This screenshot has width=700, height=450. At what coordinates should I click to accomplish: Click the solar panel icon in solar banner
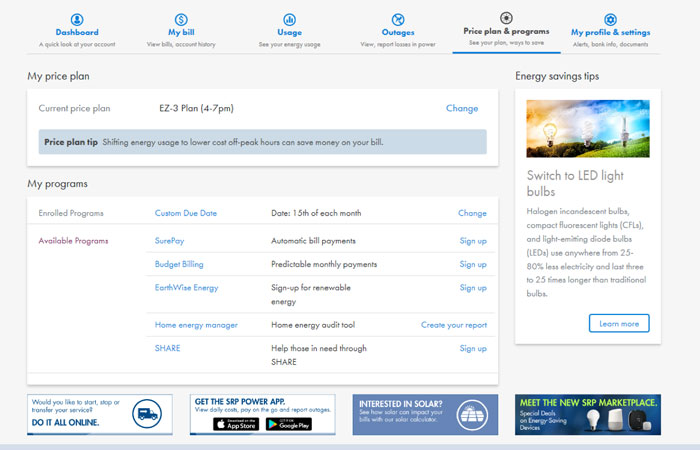coord(472,415)
